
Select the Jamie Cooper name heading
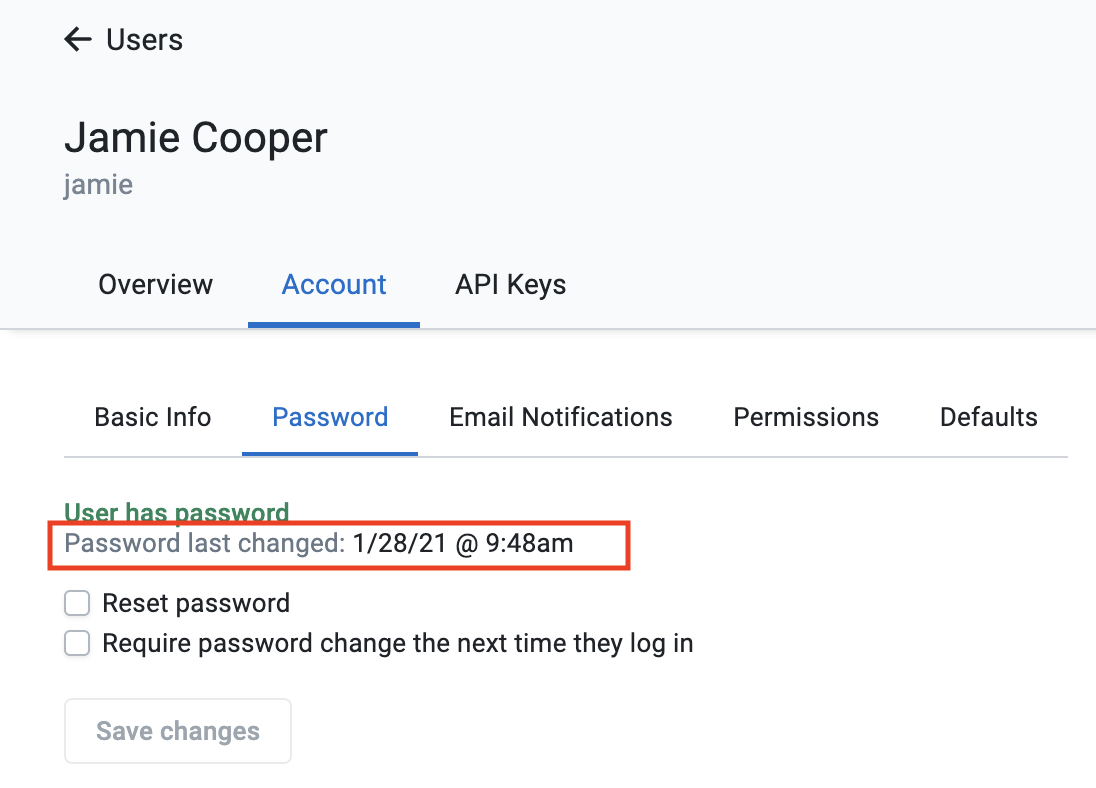tap(196, 137)
